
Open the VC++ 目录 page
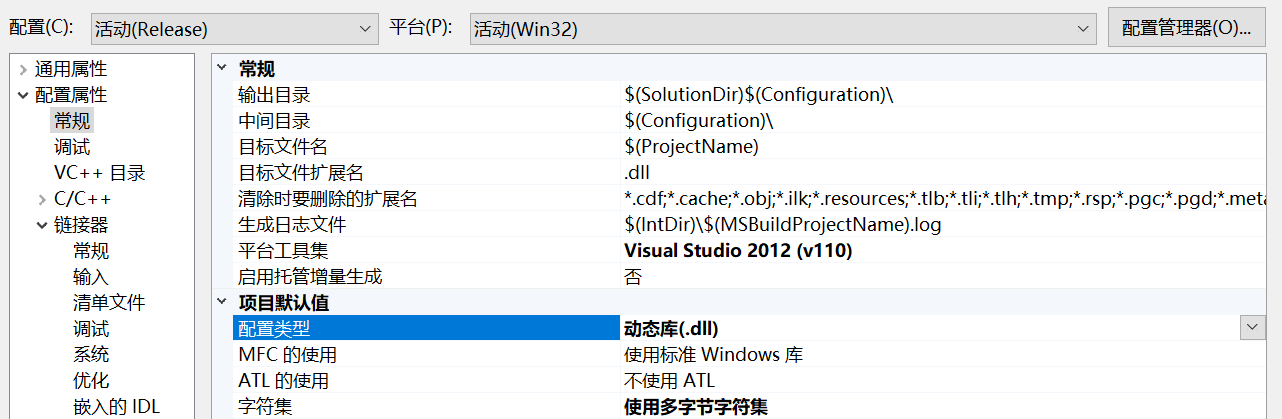99,174
